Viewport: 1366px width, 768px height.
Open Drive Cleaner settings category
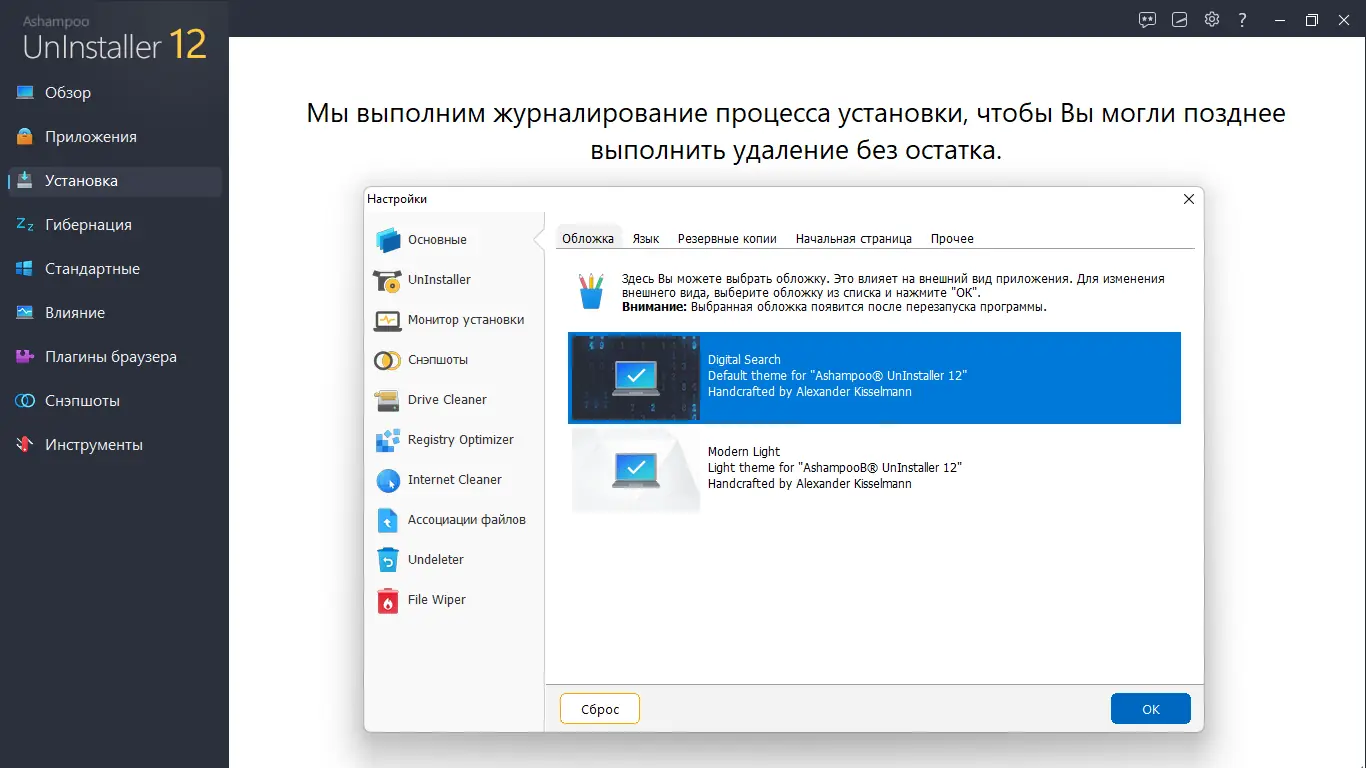click(456, 400)
